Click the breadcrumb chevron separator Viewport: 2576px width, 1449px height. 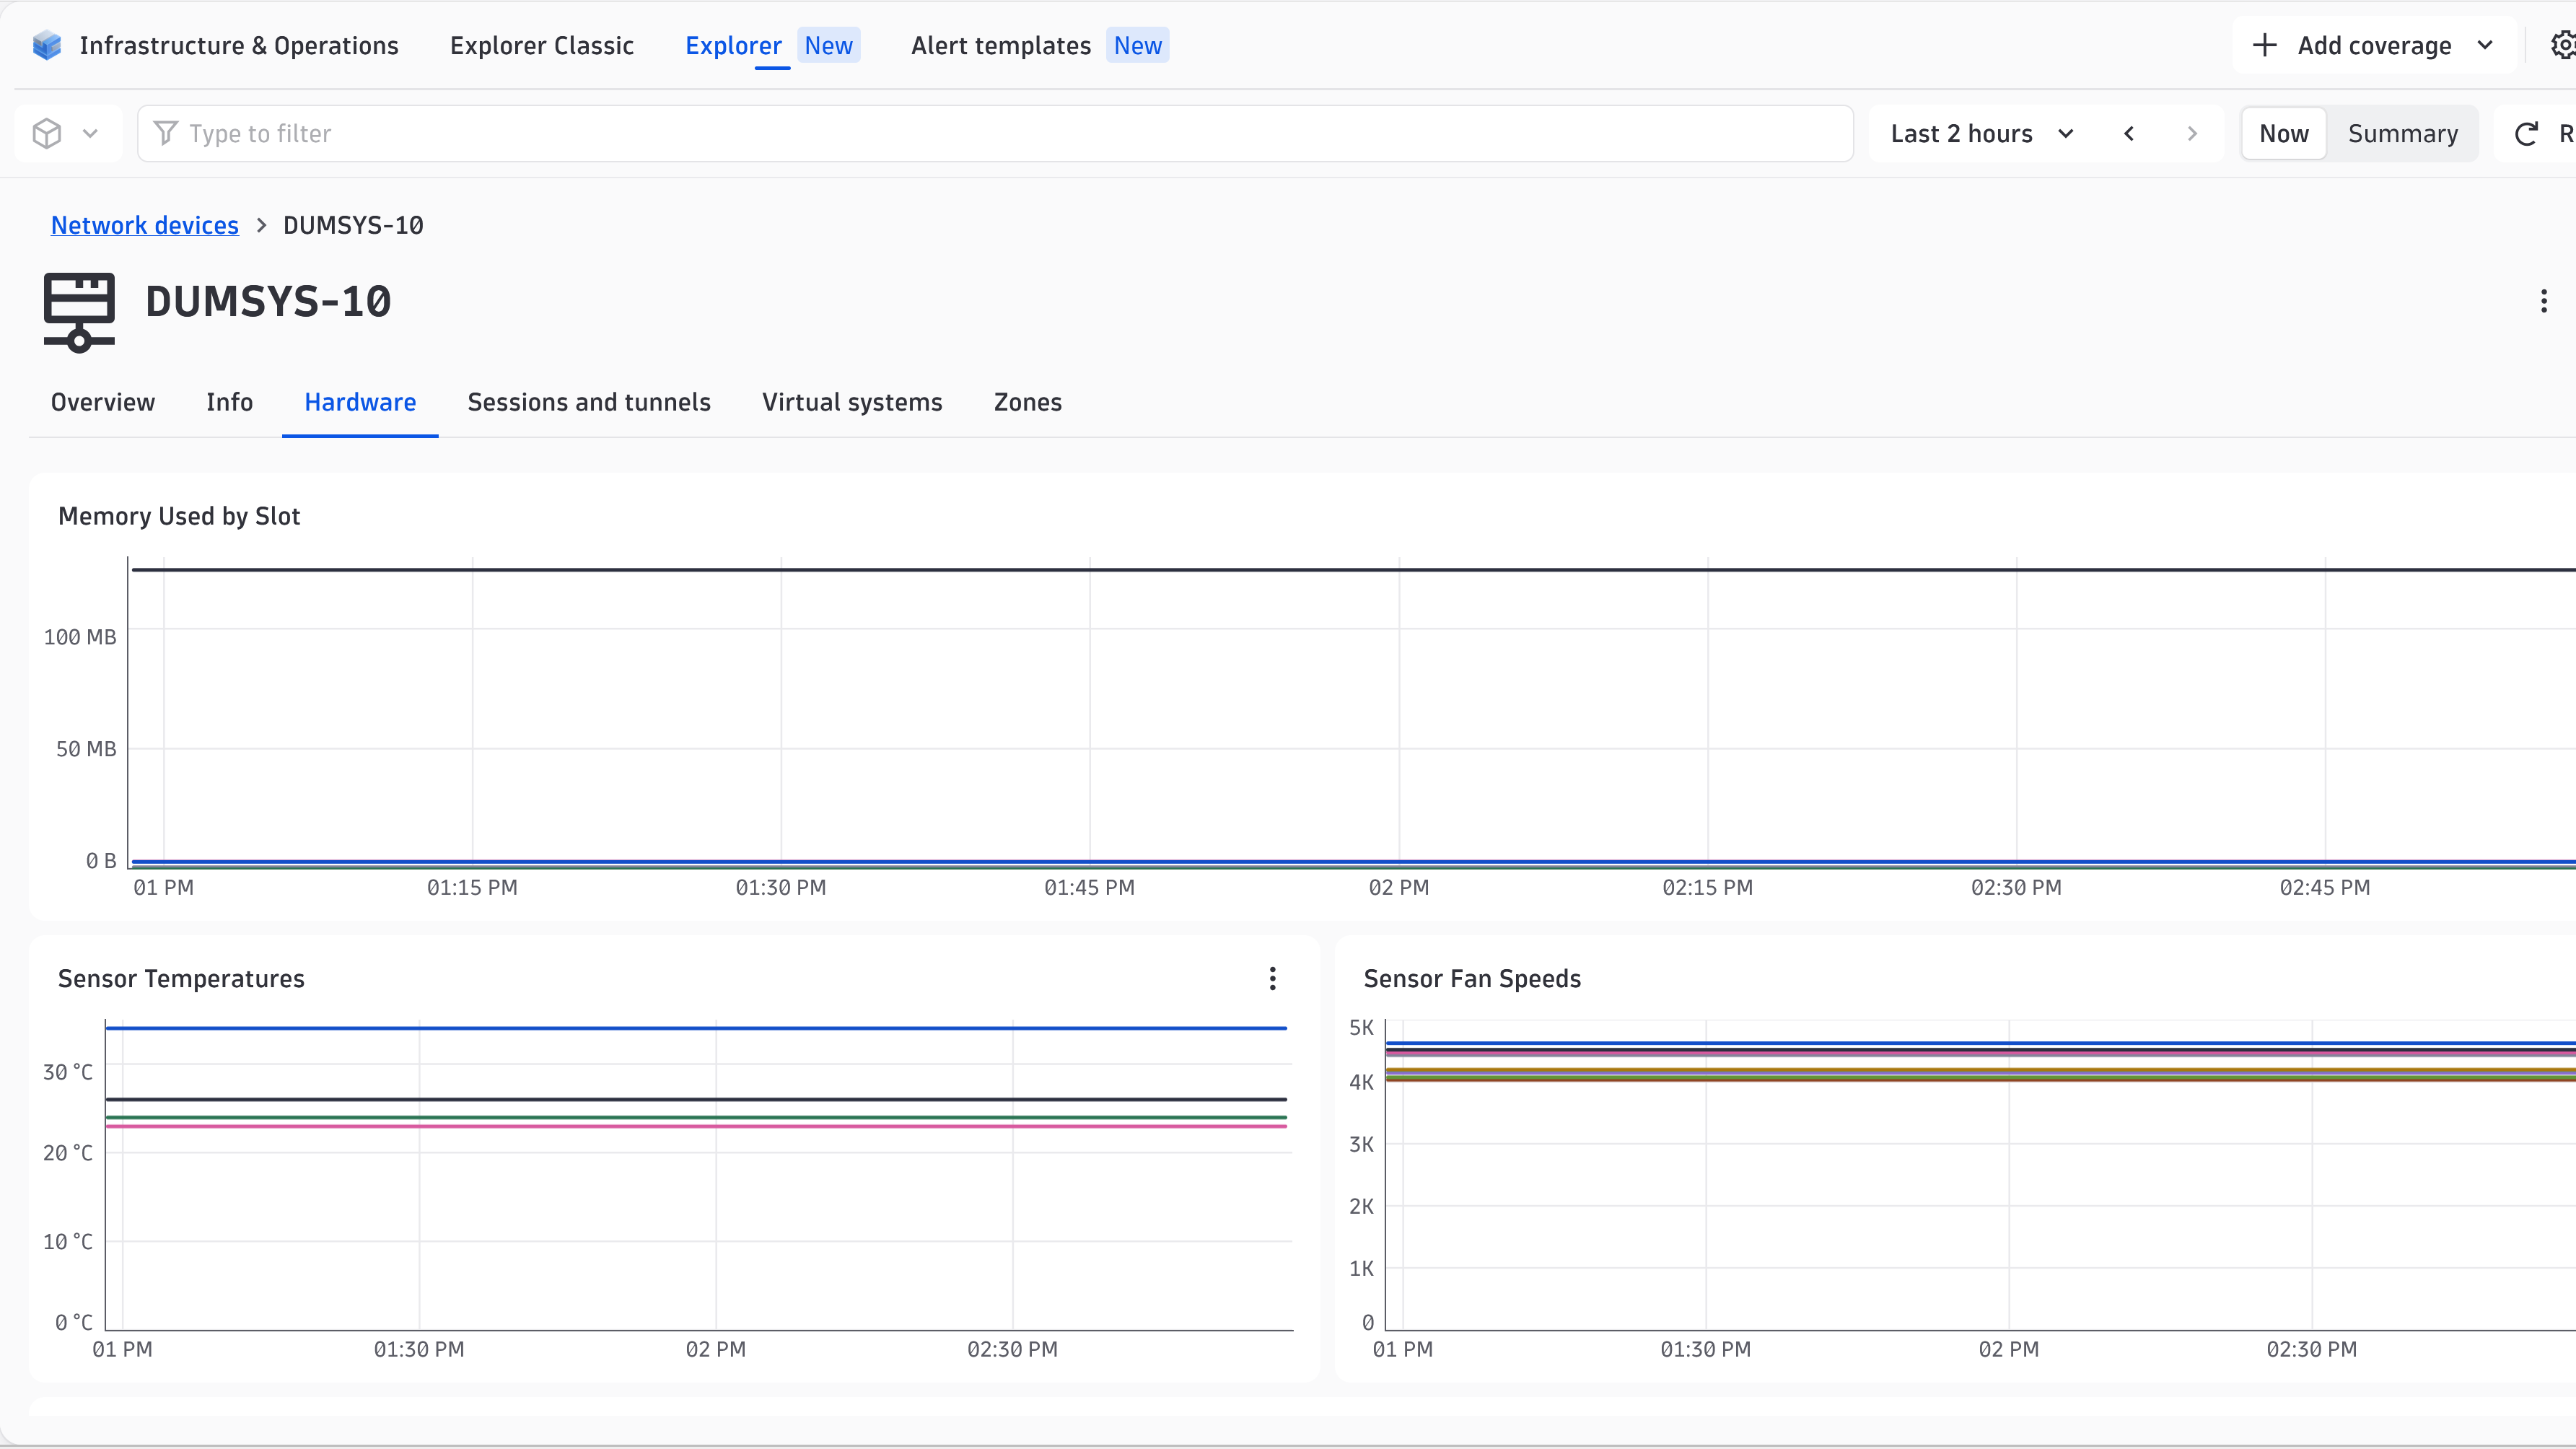point(261,225)
